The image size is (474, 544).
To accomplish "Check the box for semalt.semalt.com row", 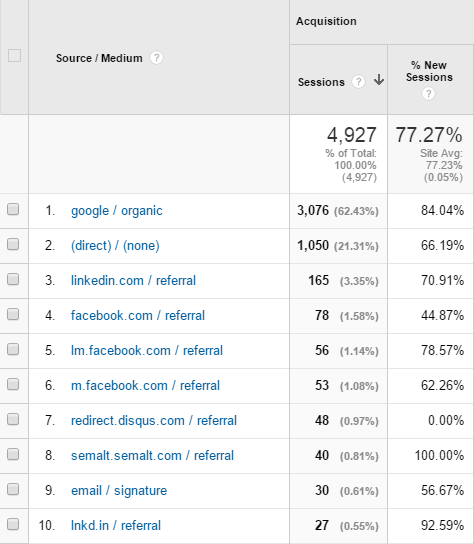I will click(x=13, y=454).
